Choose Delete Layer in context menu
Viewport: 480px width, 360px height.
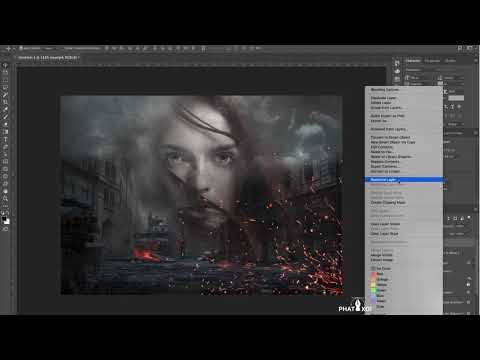click(x=381, y=103)
